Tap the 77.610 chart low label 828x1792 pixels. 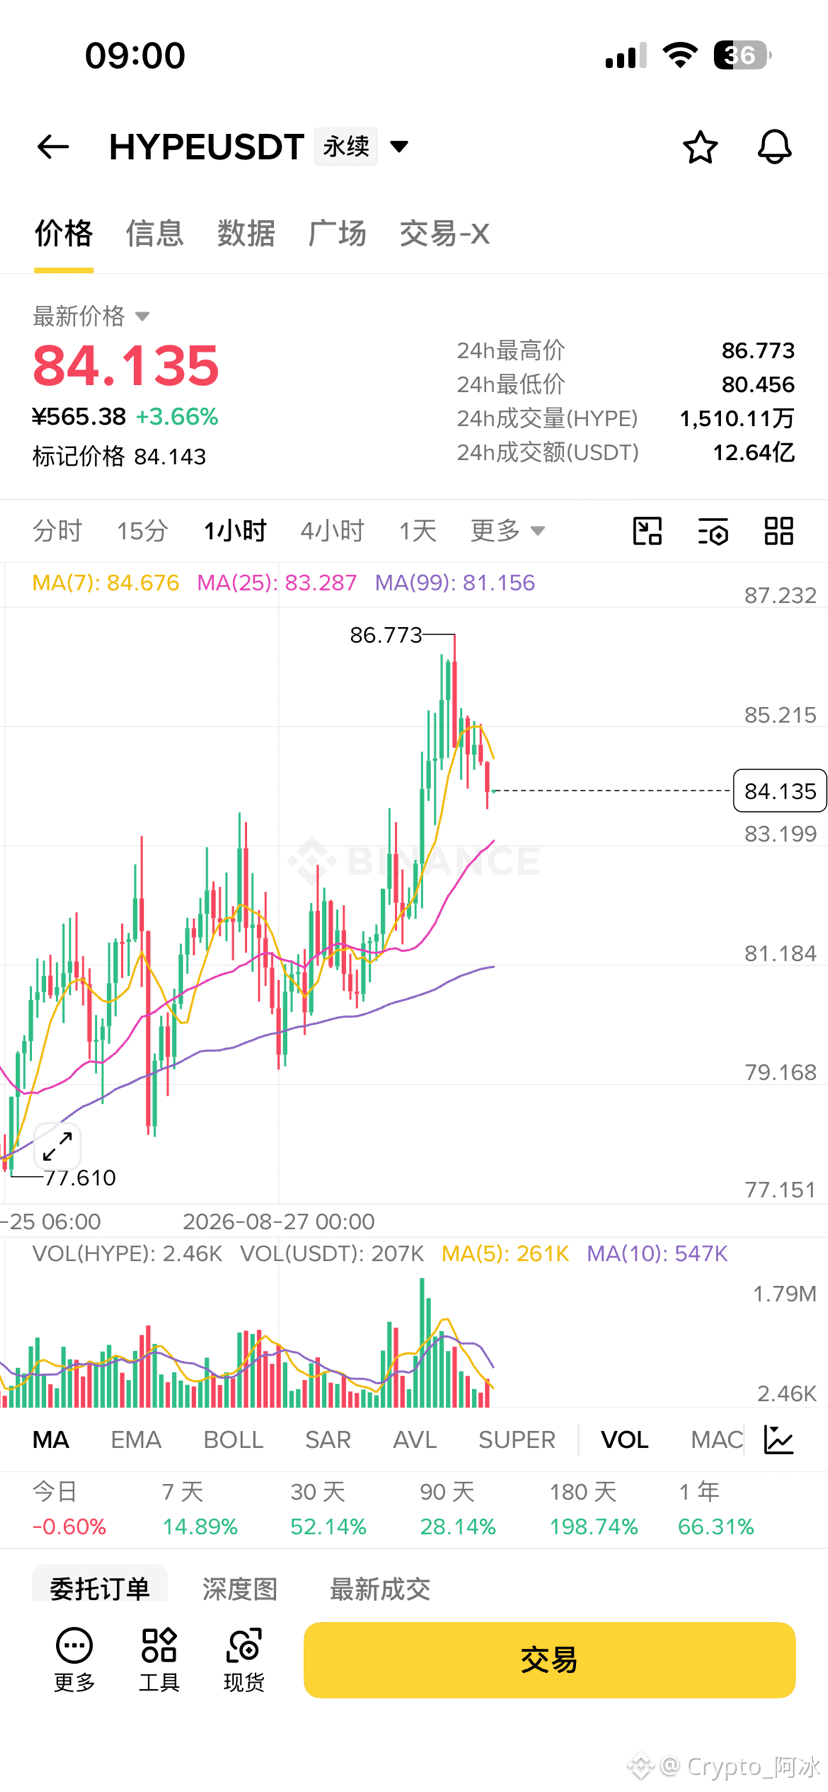80,1178
